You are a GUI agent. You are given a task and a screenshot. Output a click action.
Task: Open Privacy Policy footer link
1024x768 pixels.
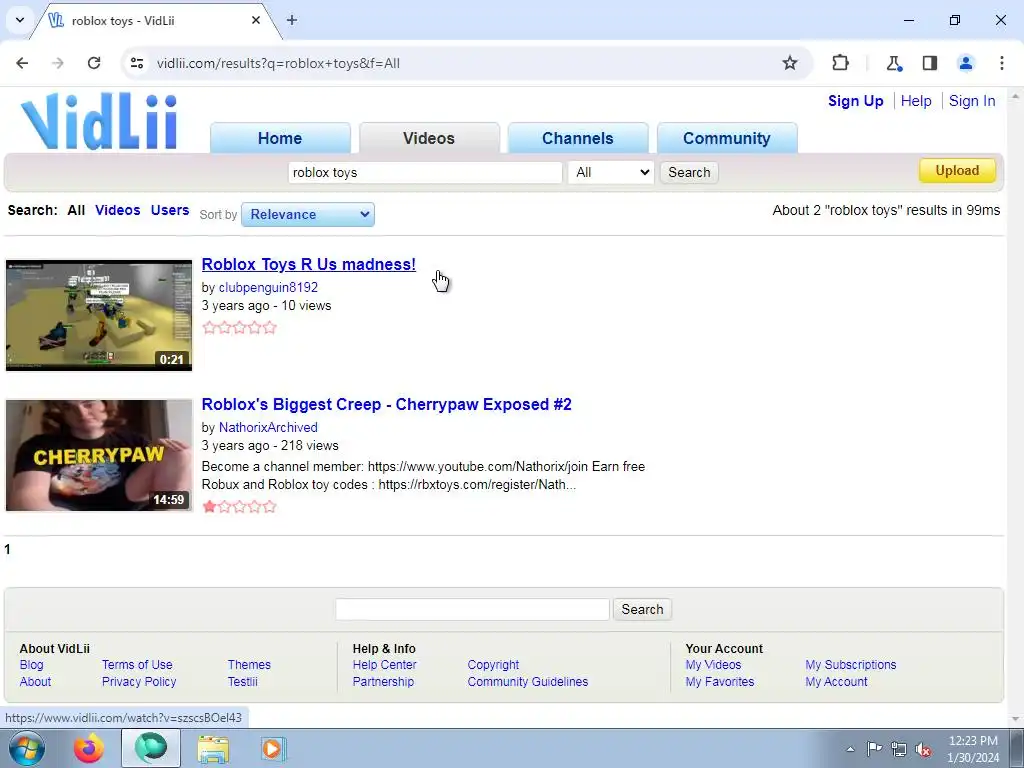(139, 681)
